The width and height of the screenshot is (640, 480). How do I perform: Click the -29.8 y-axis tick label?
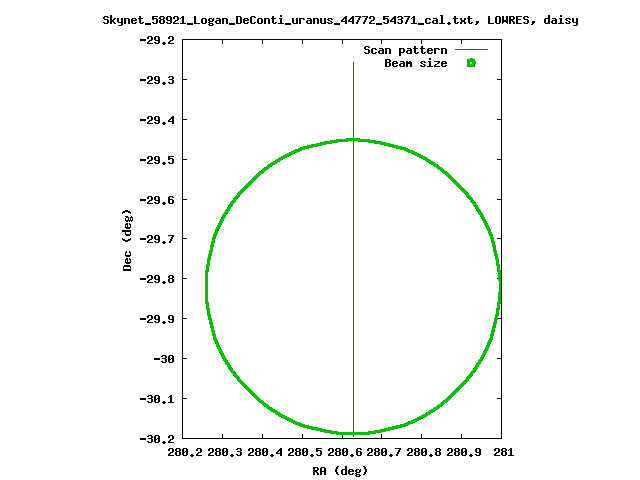pos(157,279)
